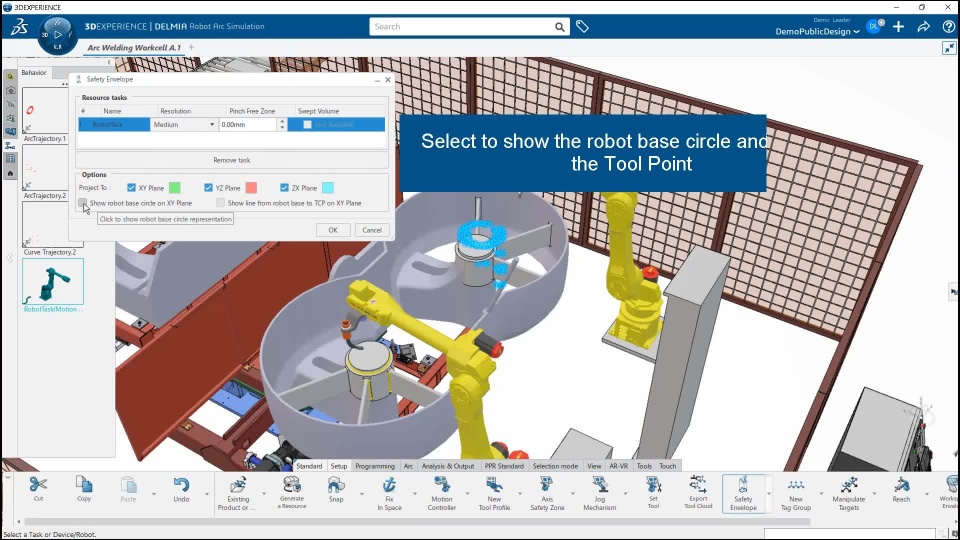This screenshot has height=540, width=960.
Task: Click the green XY Plane color swatch
Action: [174, 188]
